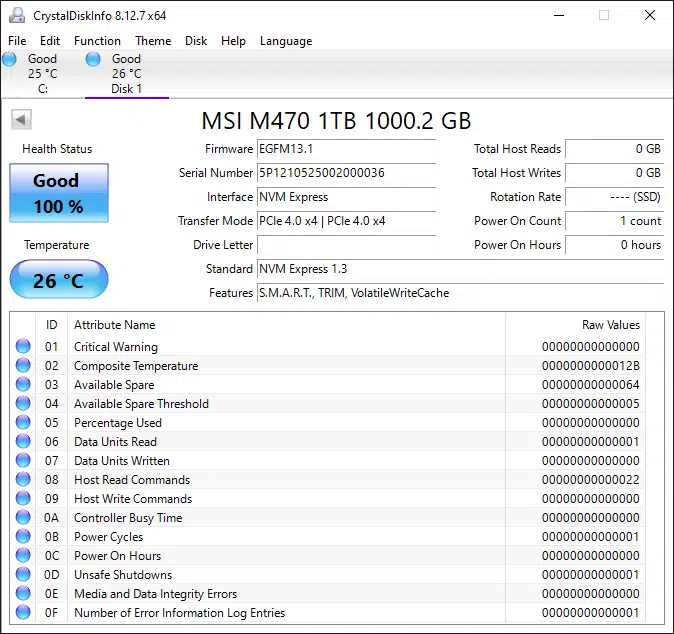Click the MSI M470 1TB disk title
Viewport: 674px width, 634px height.
click(337, 121)
